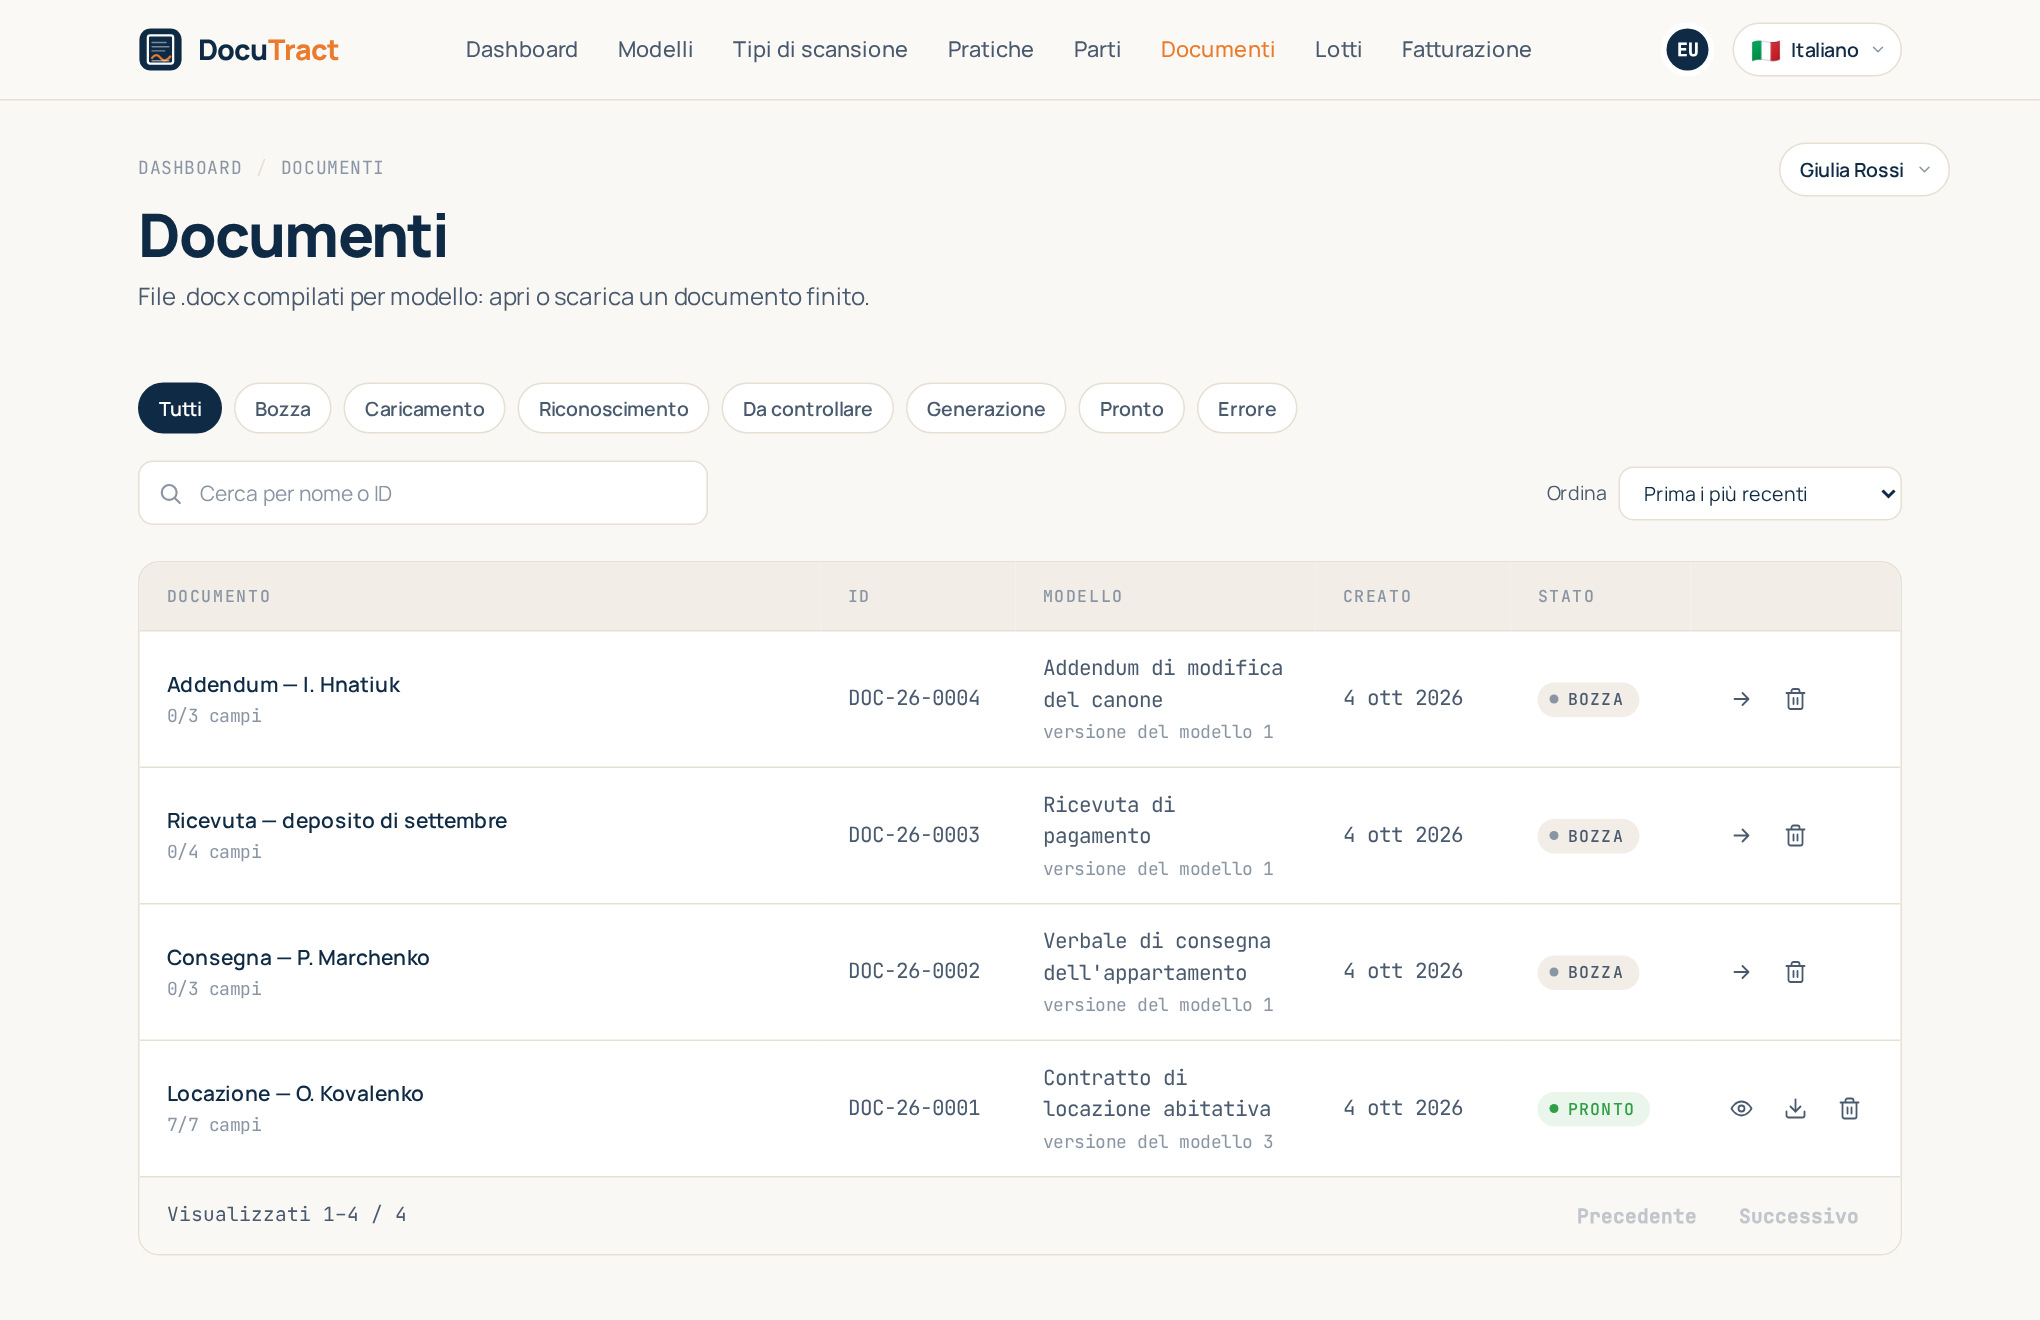Click the search magnifier icon
This screenshot has width=2040, height=1320.
tap(171, 493)
